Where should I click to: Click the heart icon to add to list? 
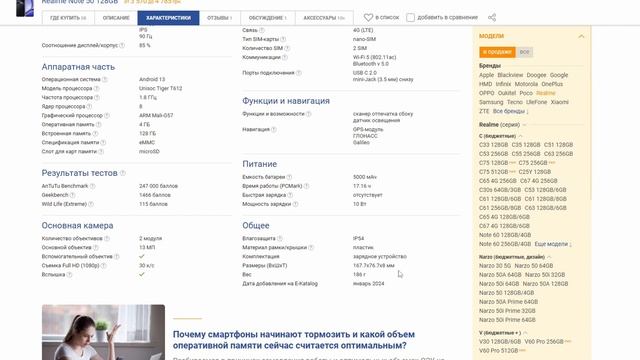tap(368, 17)
